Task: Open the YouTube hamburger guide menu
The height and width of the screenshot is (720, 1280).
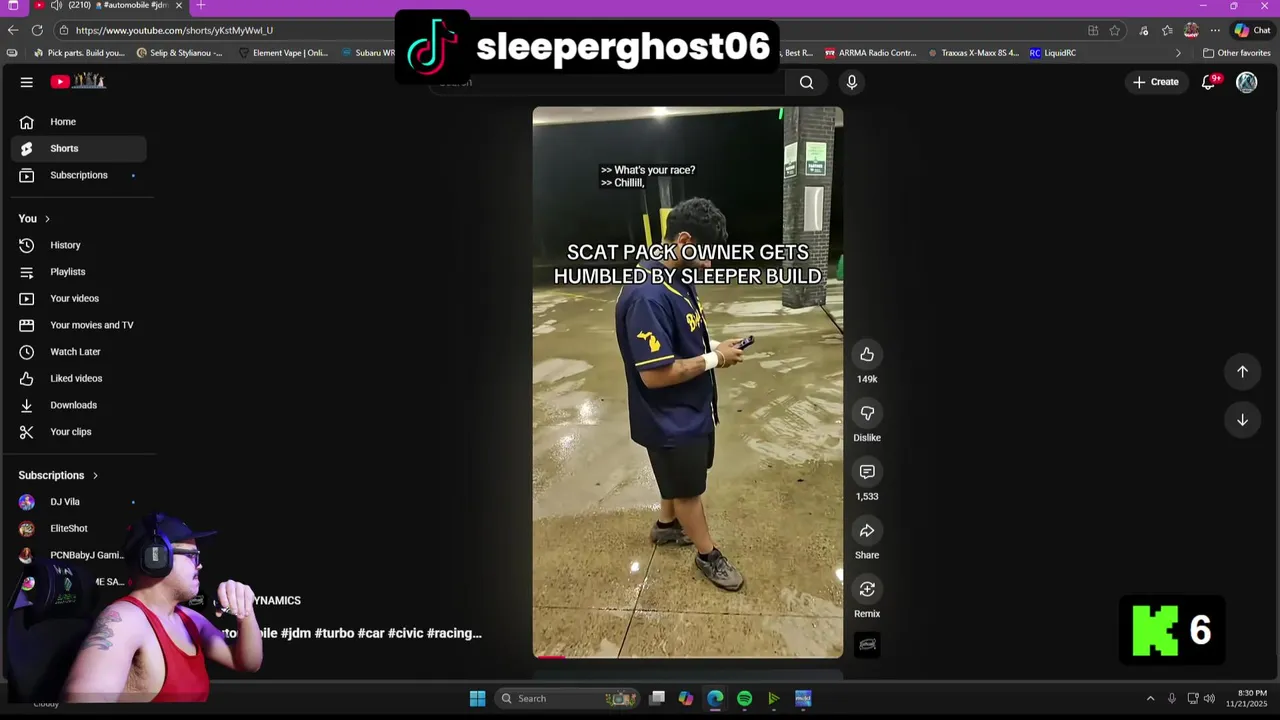Action: pos(27,82)
